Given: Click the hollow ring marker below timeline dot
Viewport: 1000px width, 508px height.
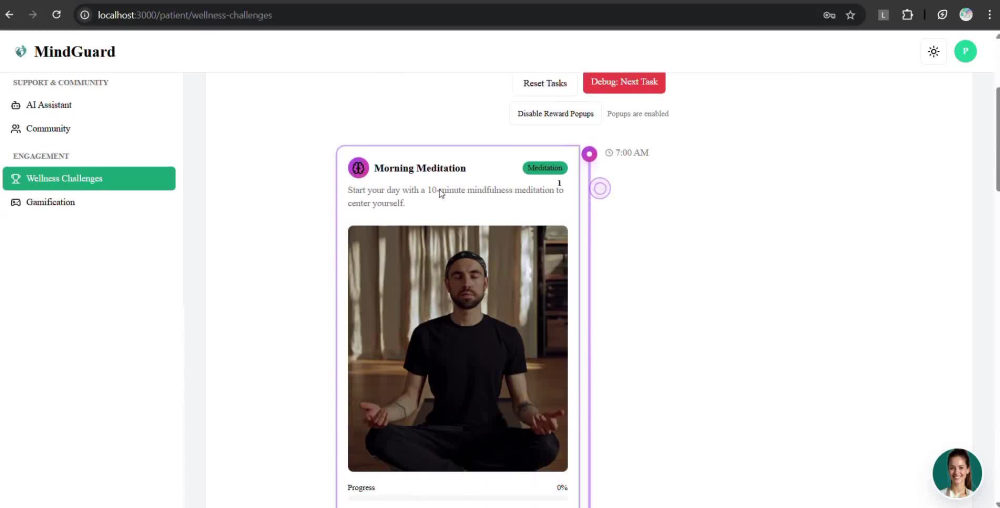Looking at the screenshot, I should point(599,189).
